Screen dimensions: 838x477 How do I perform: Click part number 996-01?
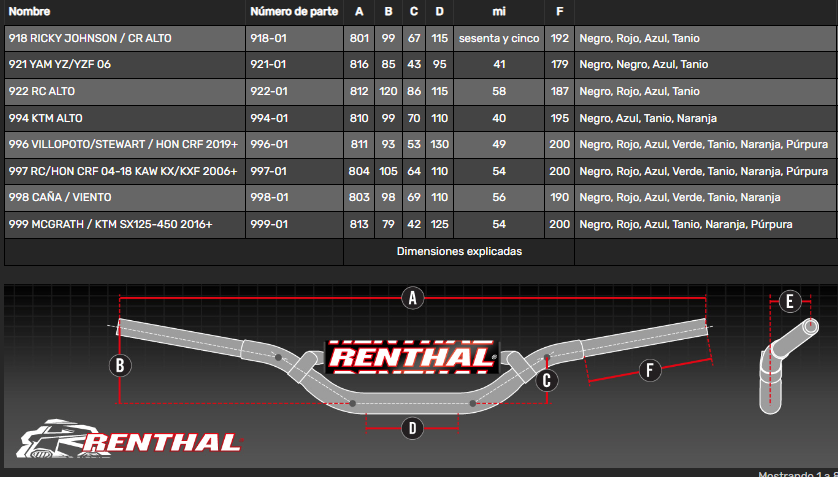[x=269, y=144]
